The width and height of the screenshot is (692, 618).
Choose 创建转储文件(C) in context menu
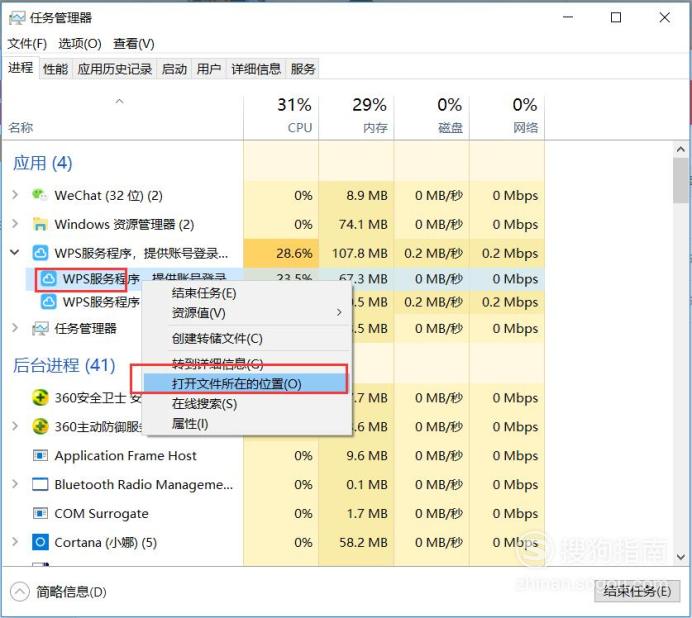247,339
